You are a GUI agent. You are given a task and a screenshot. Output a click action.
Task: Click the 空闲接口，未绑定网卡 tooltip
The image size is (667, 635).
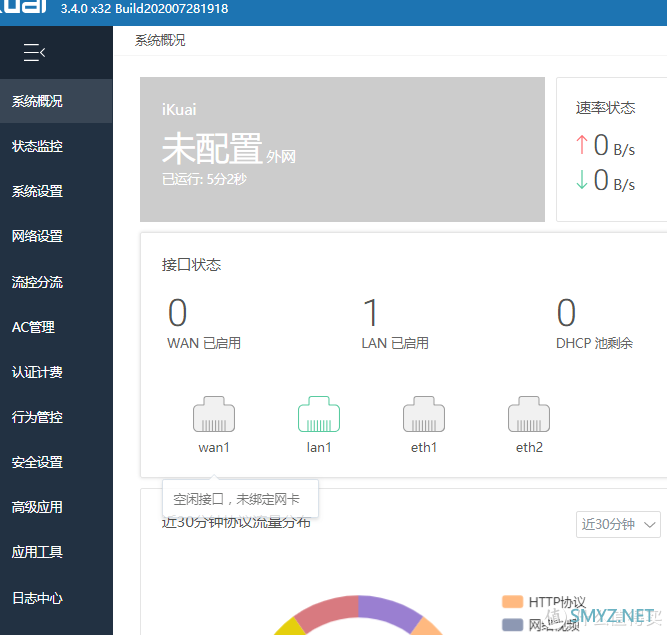pyautogui.click(x=240, y=498)
